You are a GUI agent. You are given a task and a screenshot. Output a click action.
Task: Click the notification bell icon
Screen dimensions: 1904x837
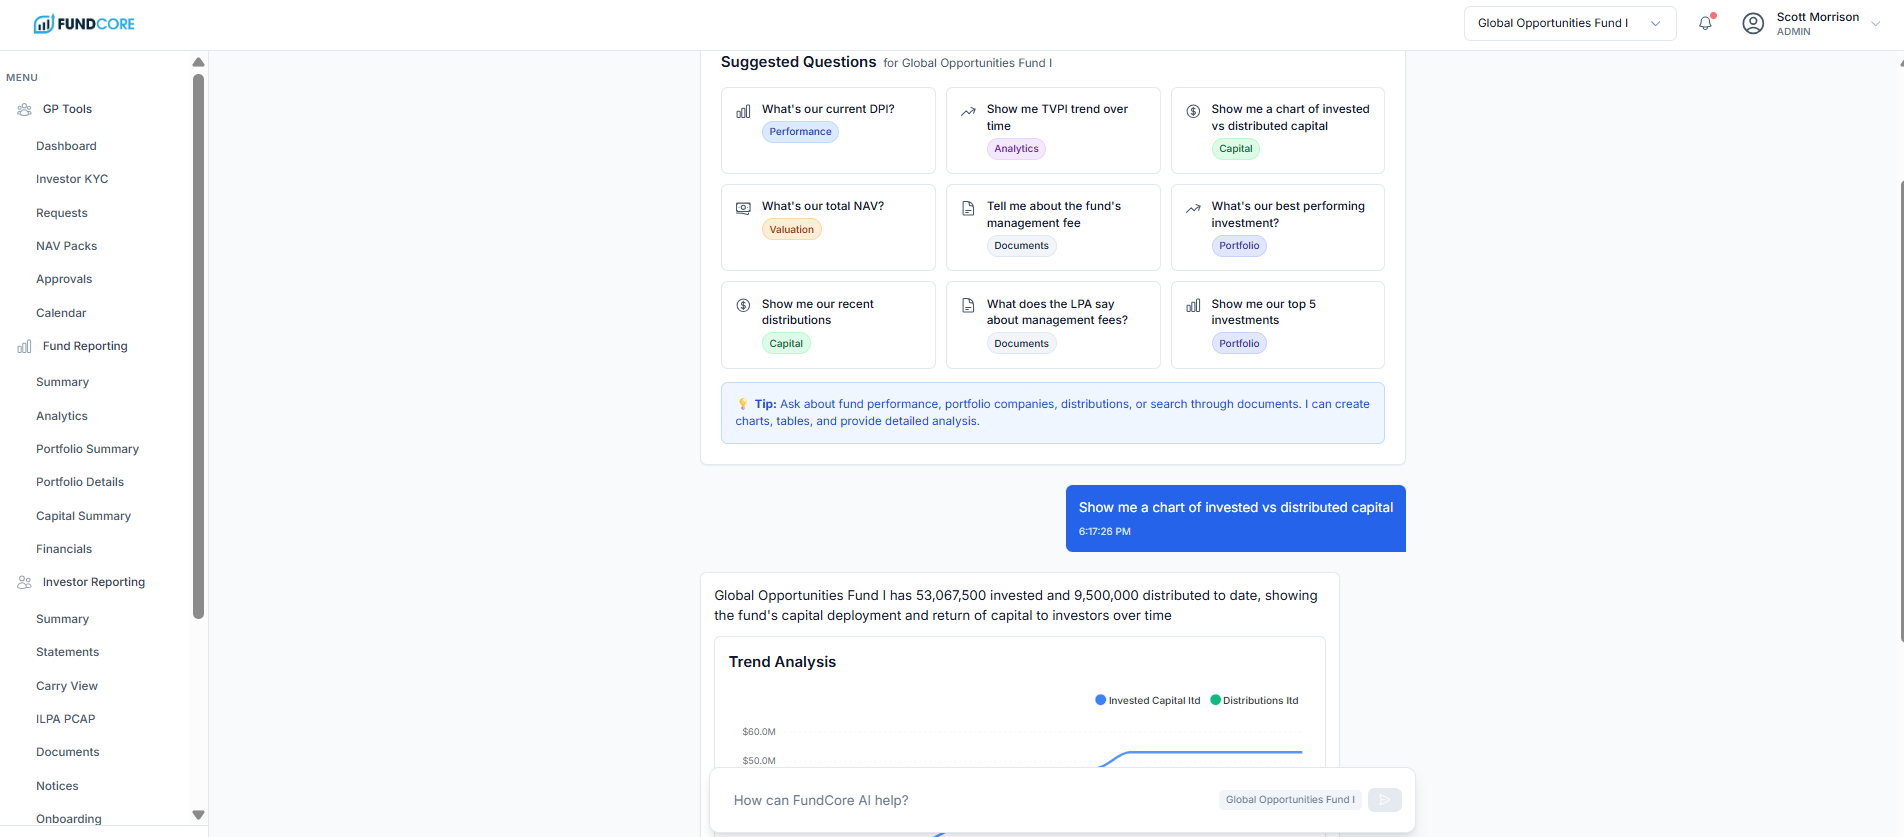[1705, 23]
